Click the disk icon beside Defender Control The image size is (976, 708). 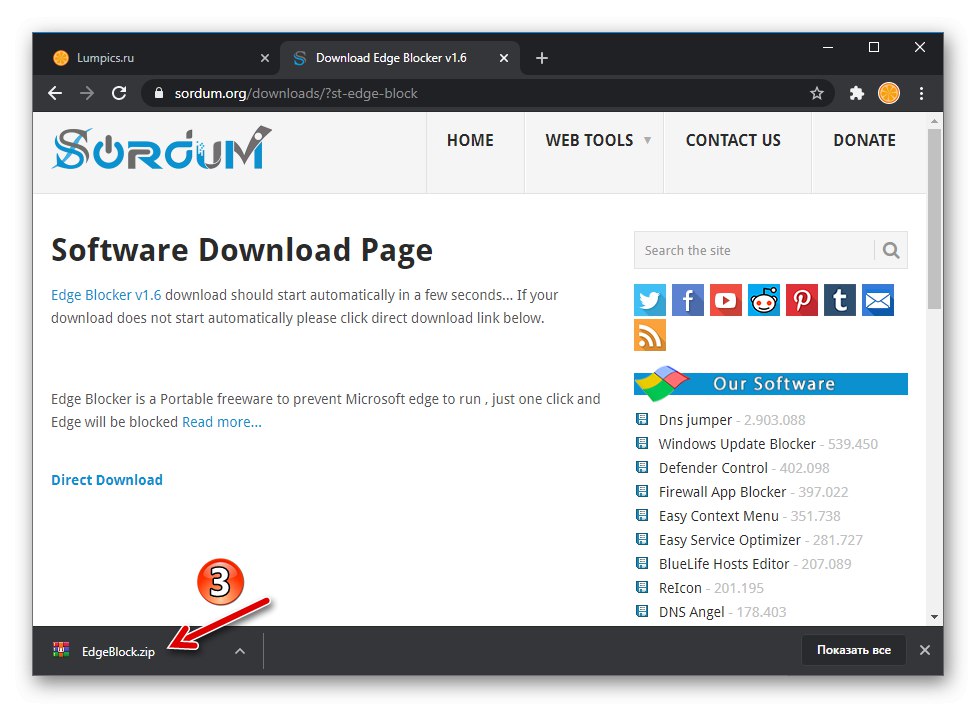coord(642,467)
